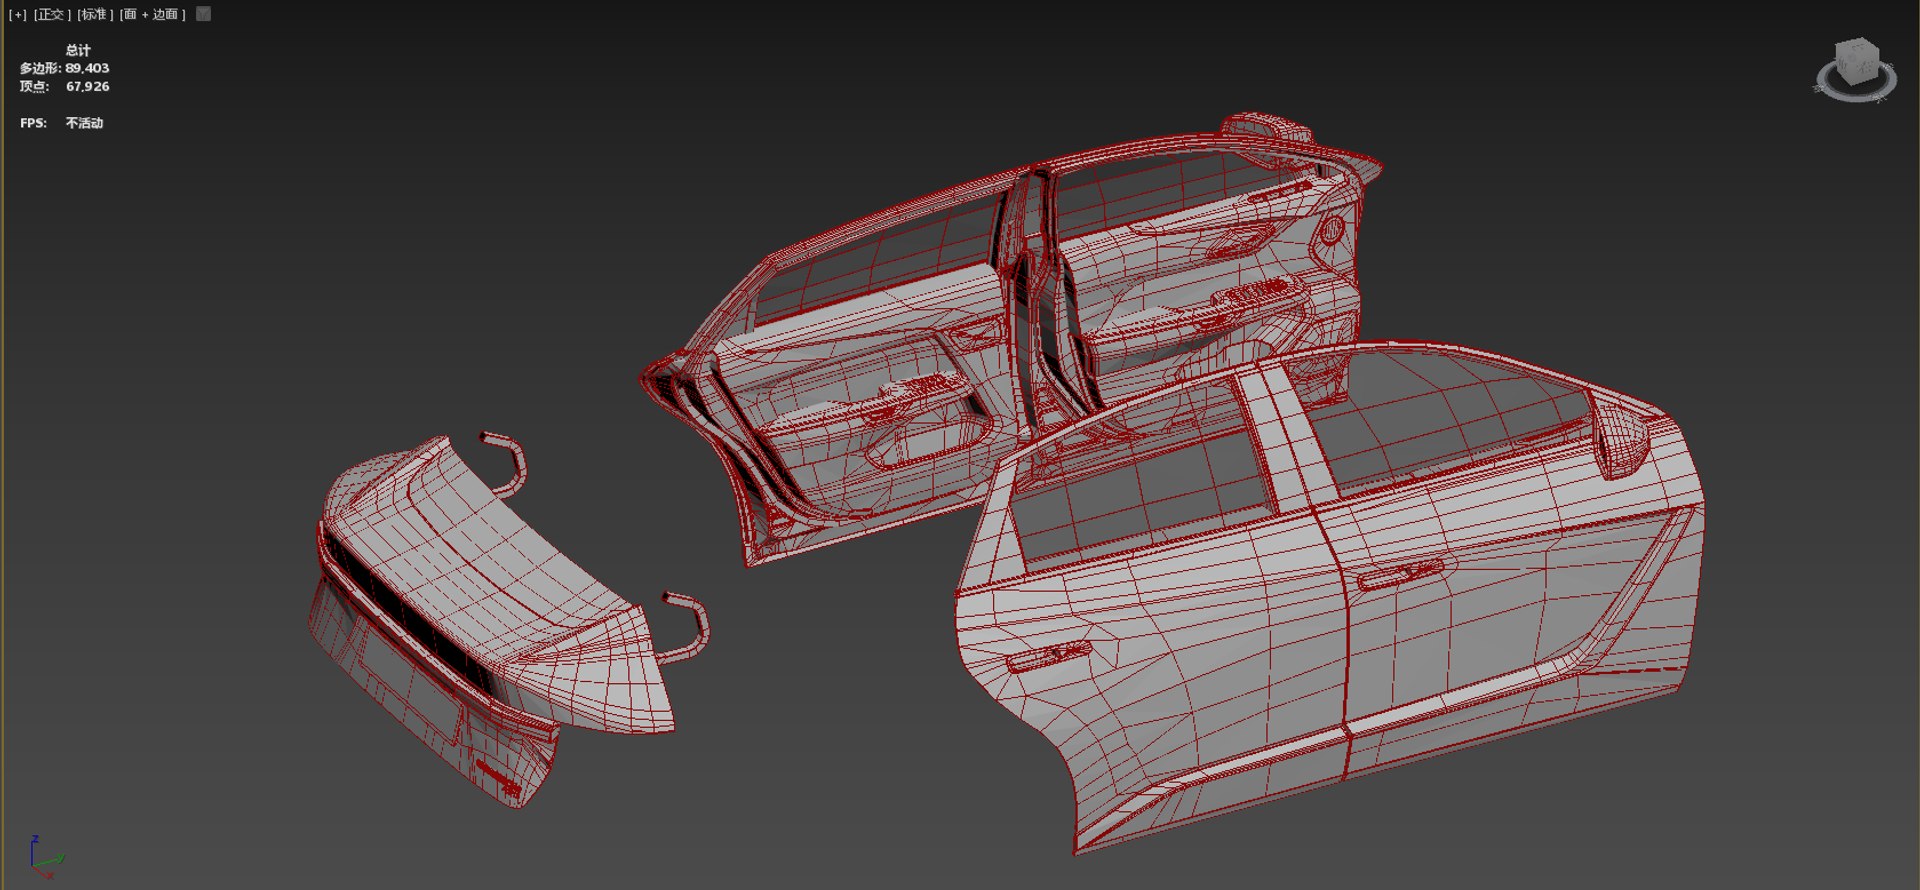
Task: Click the vertex count value 67,926
Action: click(88, 87)
